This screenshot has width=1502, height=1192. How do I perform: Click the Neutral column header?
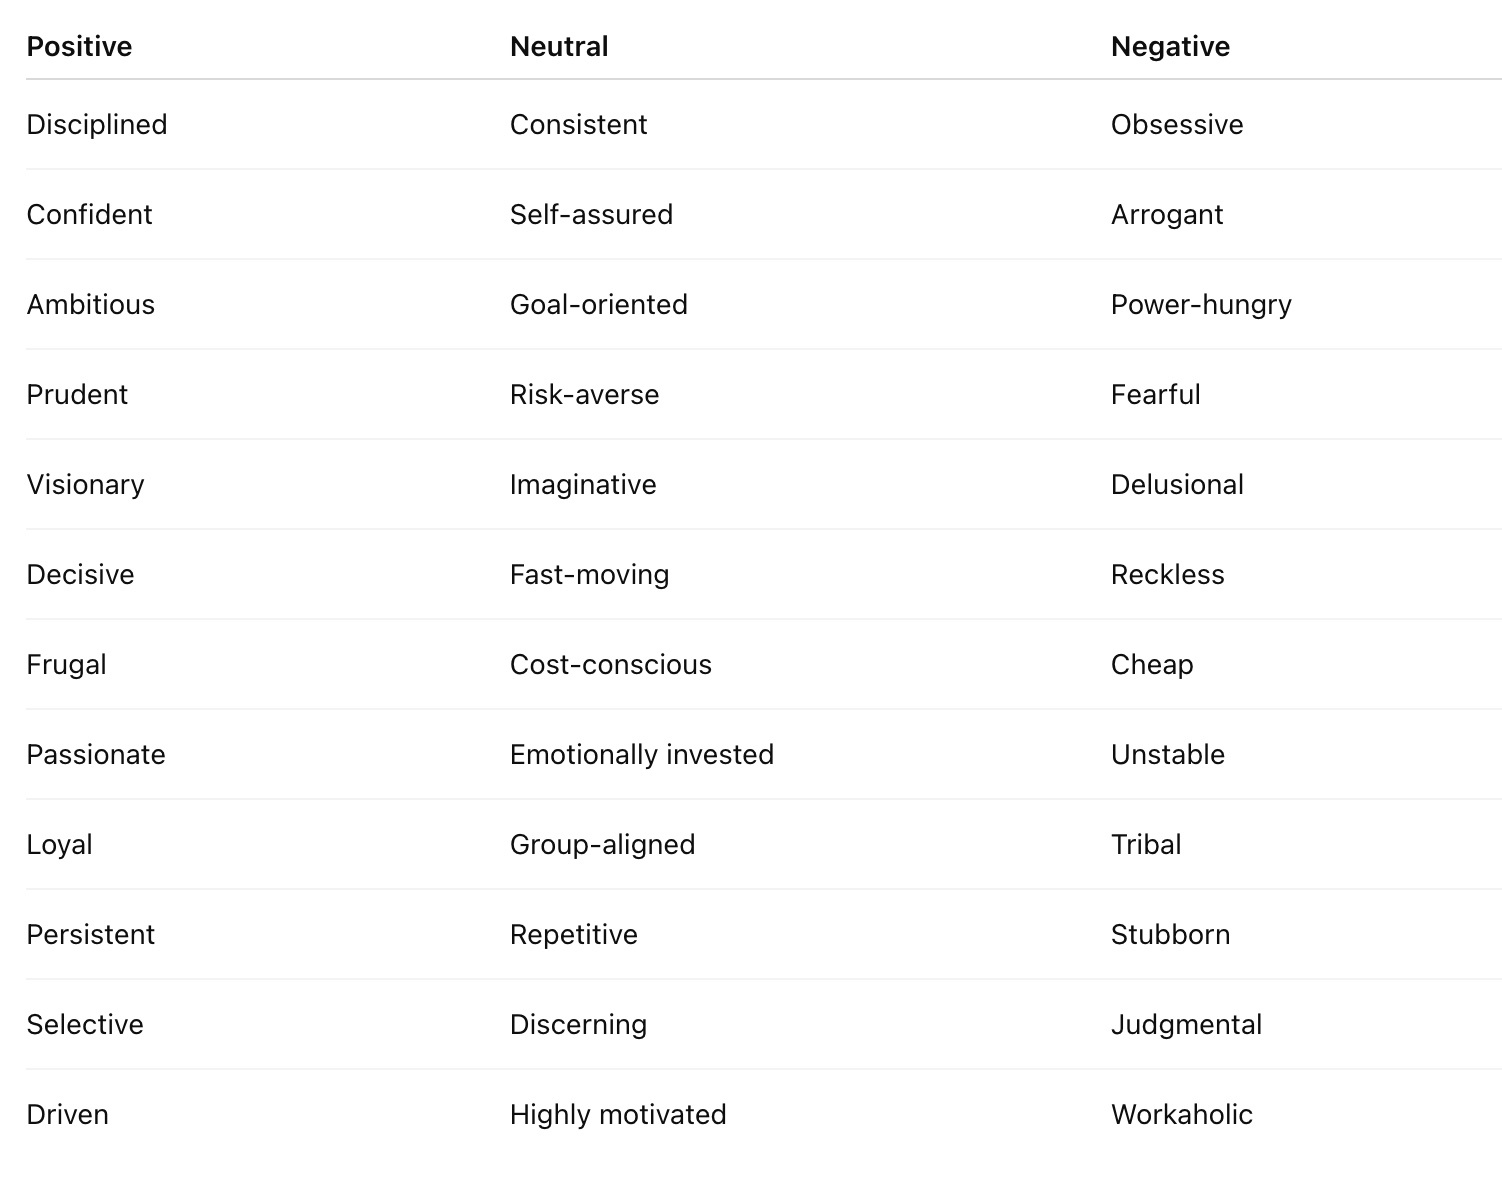tap(559, 47)
